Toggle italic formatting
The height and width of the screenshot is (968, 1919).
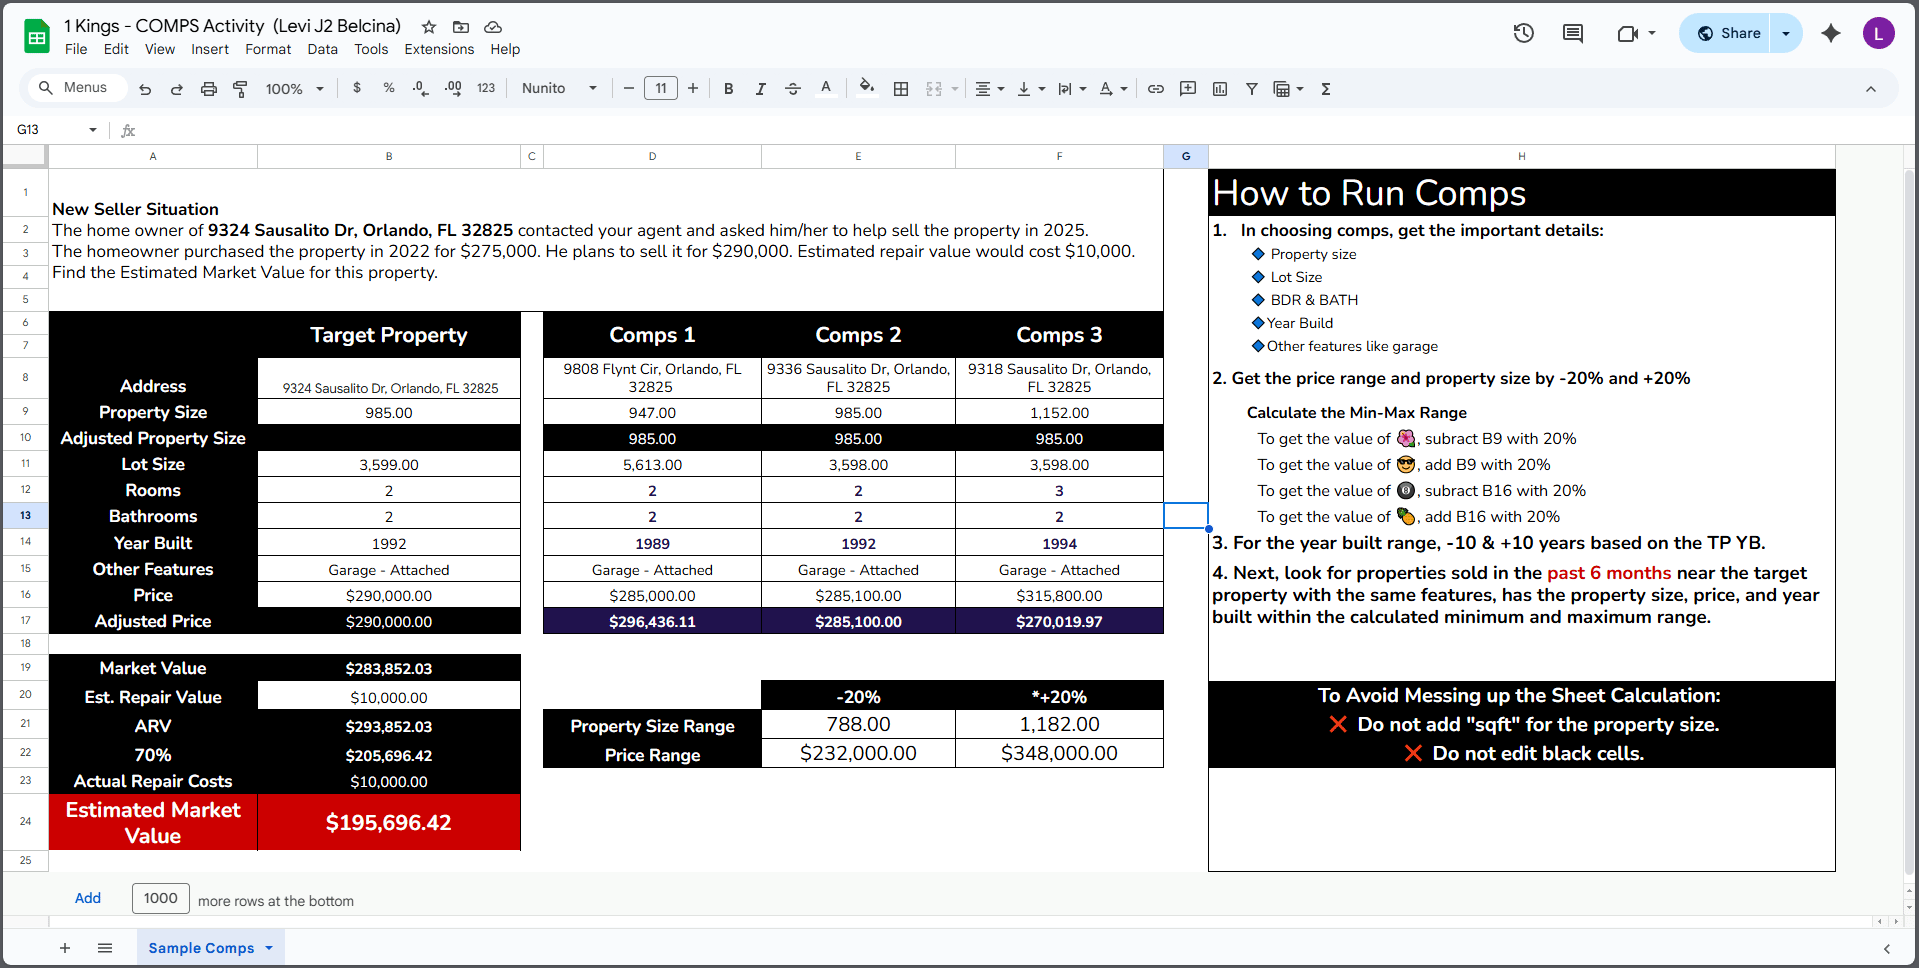point(761,89)
